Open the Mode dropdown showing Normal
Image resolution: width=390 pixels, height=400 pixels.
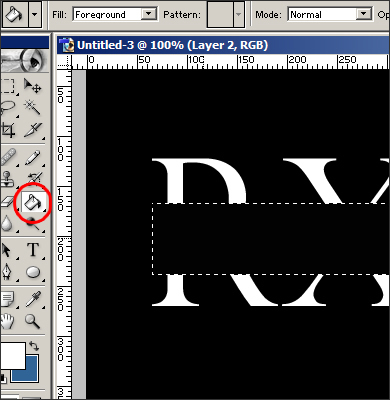[330, 14]
